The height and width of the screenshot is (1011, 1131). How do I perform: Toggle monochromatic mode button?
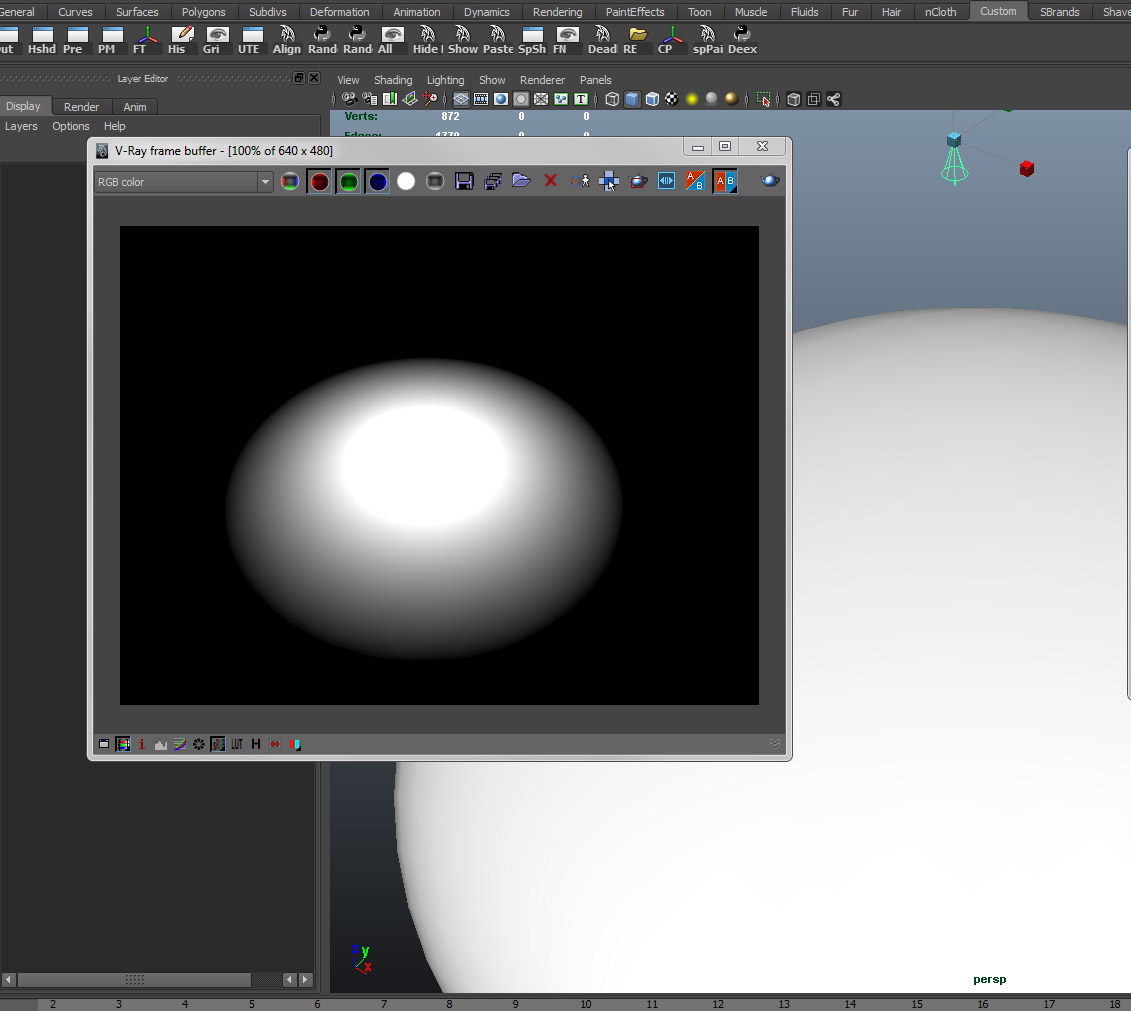(x=435, y=182)
